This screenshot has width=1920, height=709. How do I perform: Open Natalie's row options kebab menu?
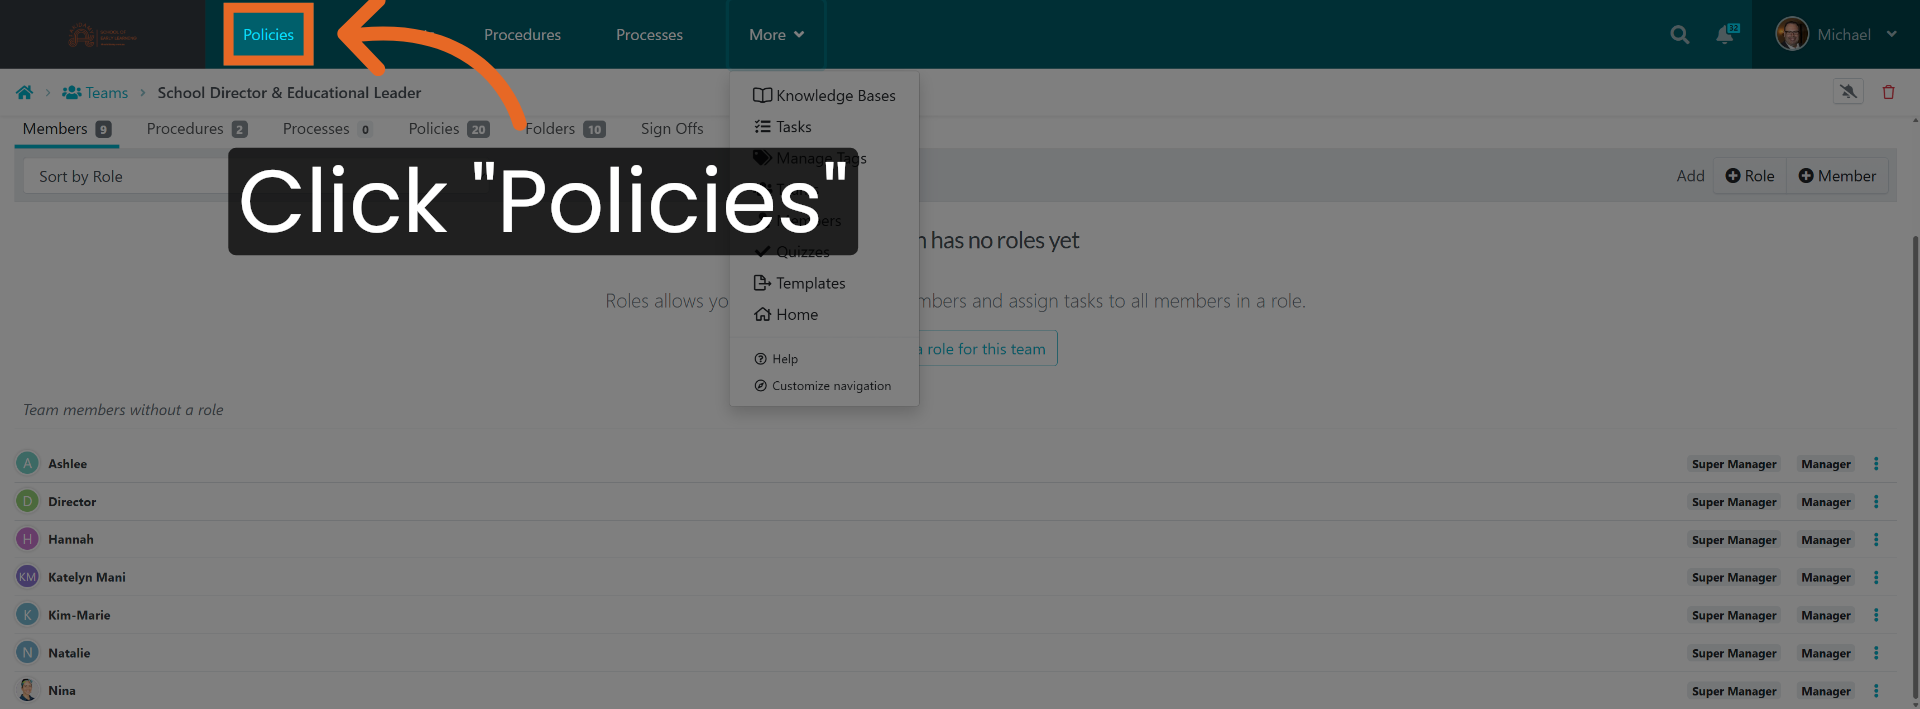pos(1876,653)
